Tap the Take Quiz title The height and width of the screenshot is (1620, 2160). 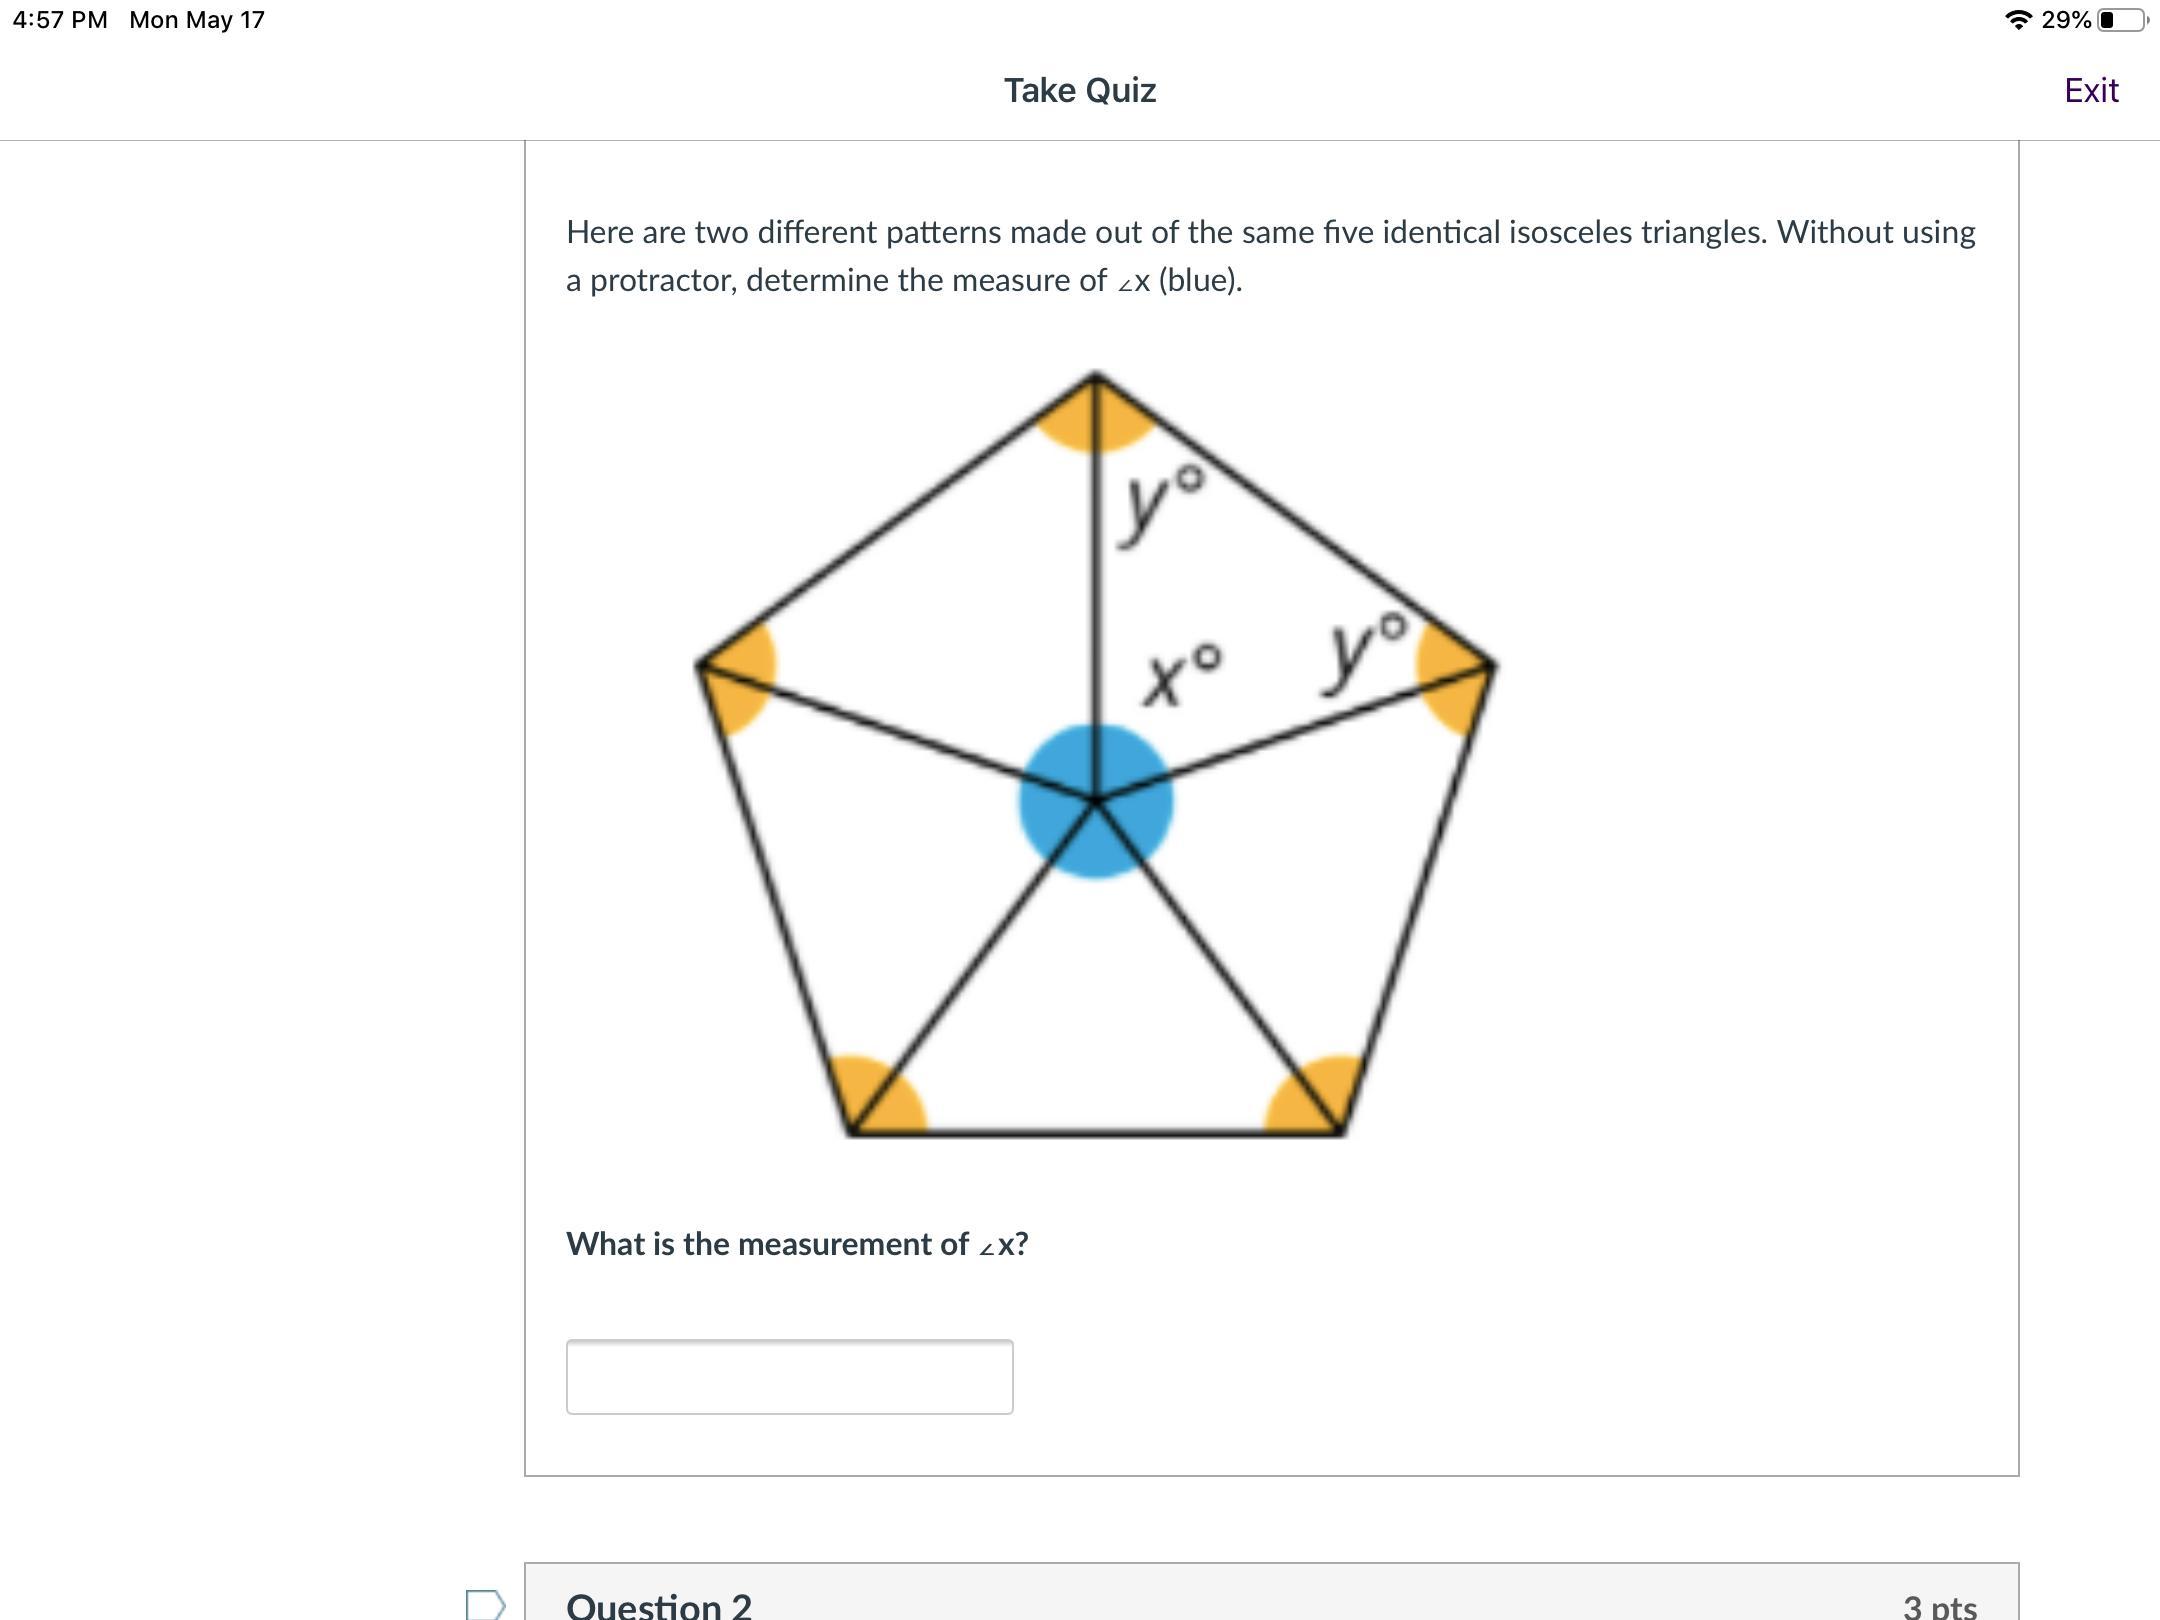click(x=1080, y=90)
